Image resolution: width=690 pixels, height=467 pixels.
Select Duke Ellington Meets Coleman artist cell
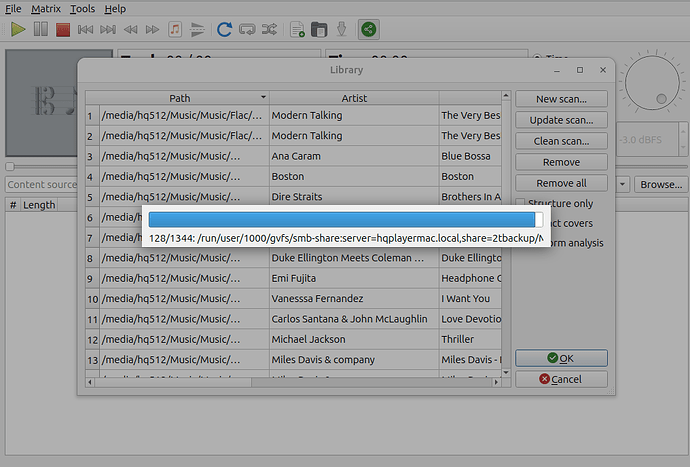pos(354,258)
